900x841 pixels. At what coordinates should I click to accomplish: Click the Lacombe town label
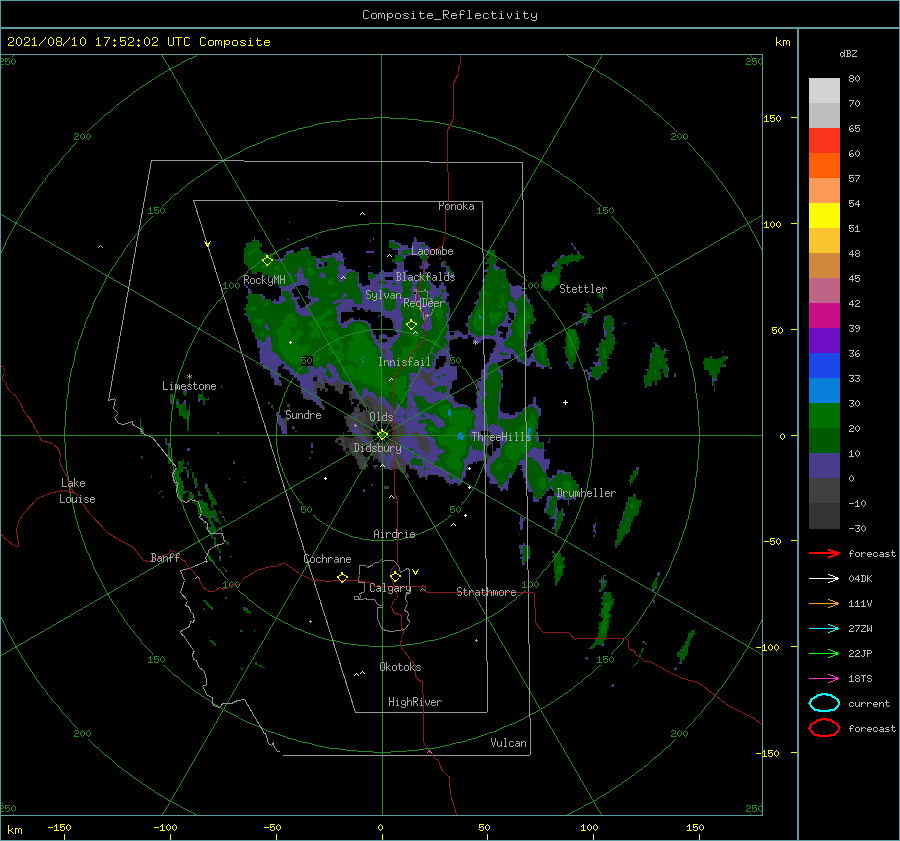(x=432, y=251)
